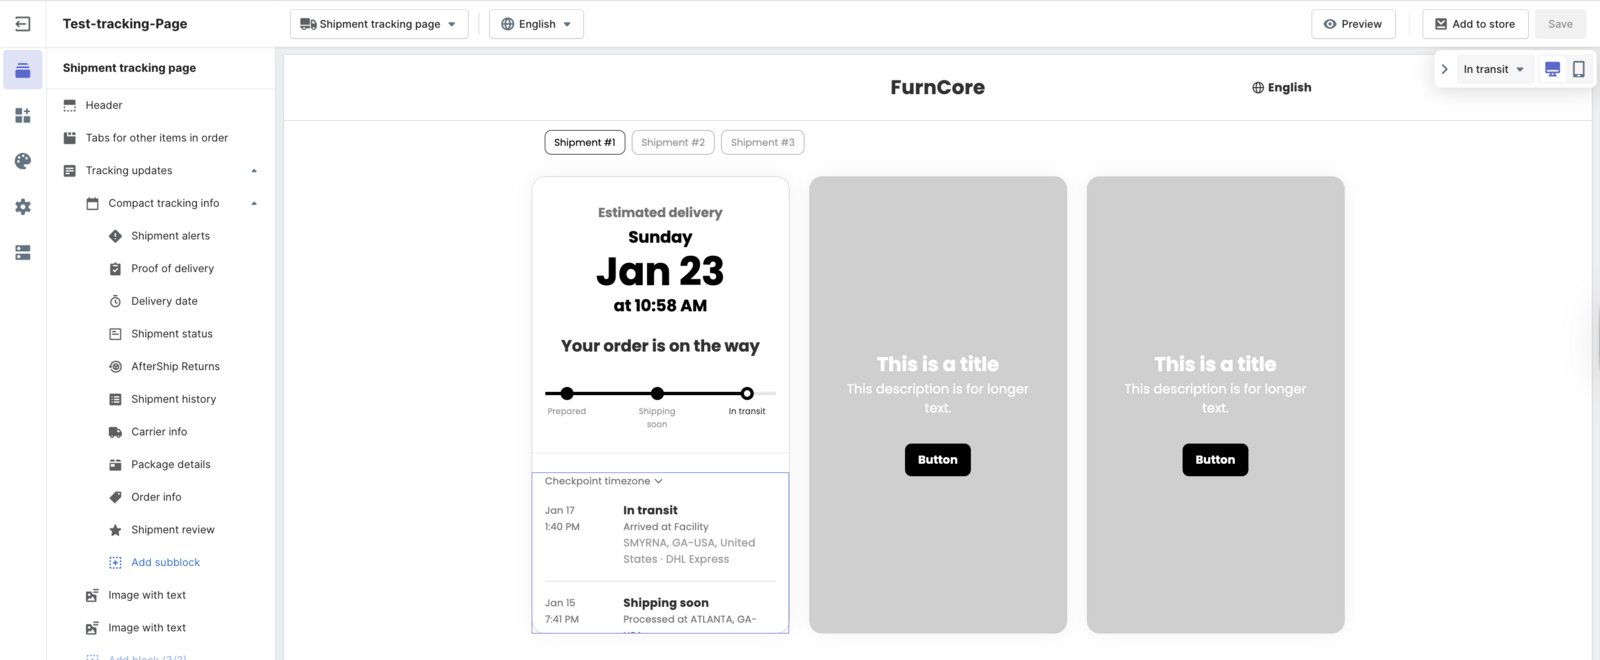Click the exit editor icon beside Test-tracking-Page
Viewport: 1600px width, 660px height.
[23, 24]
